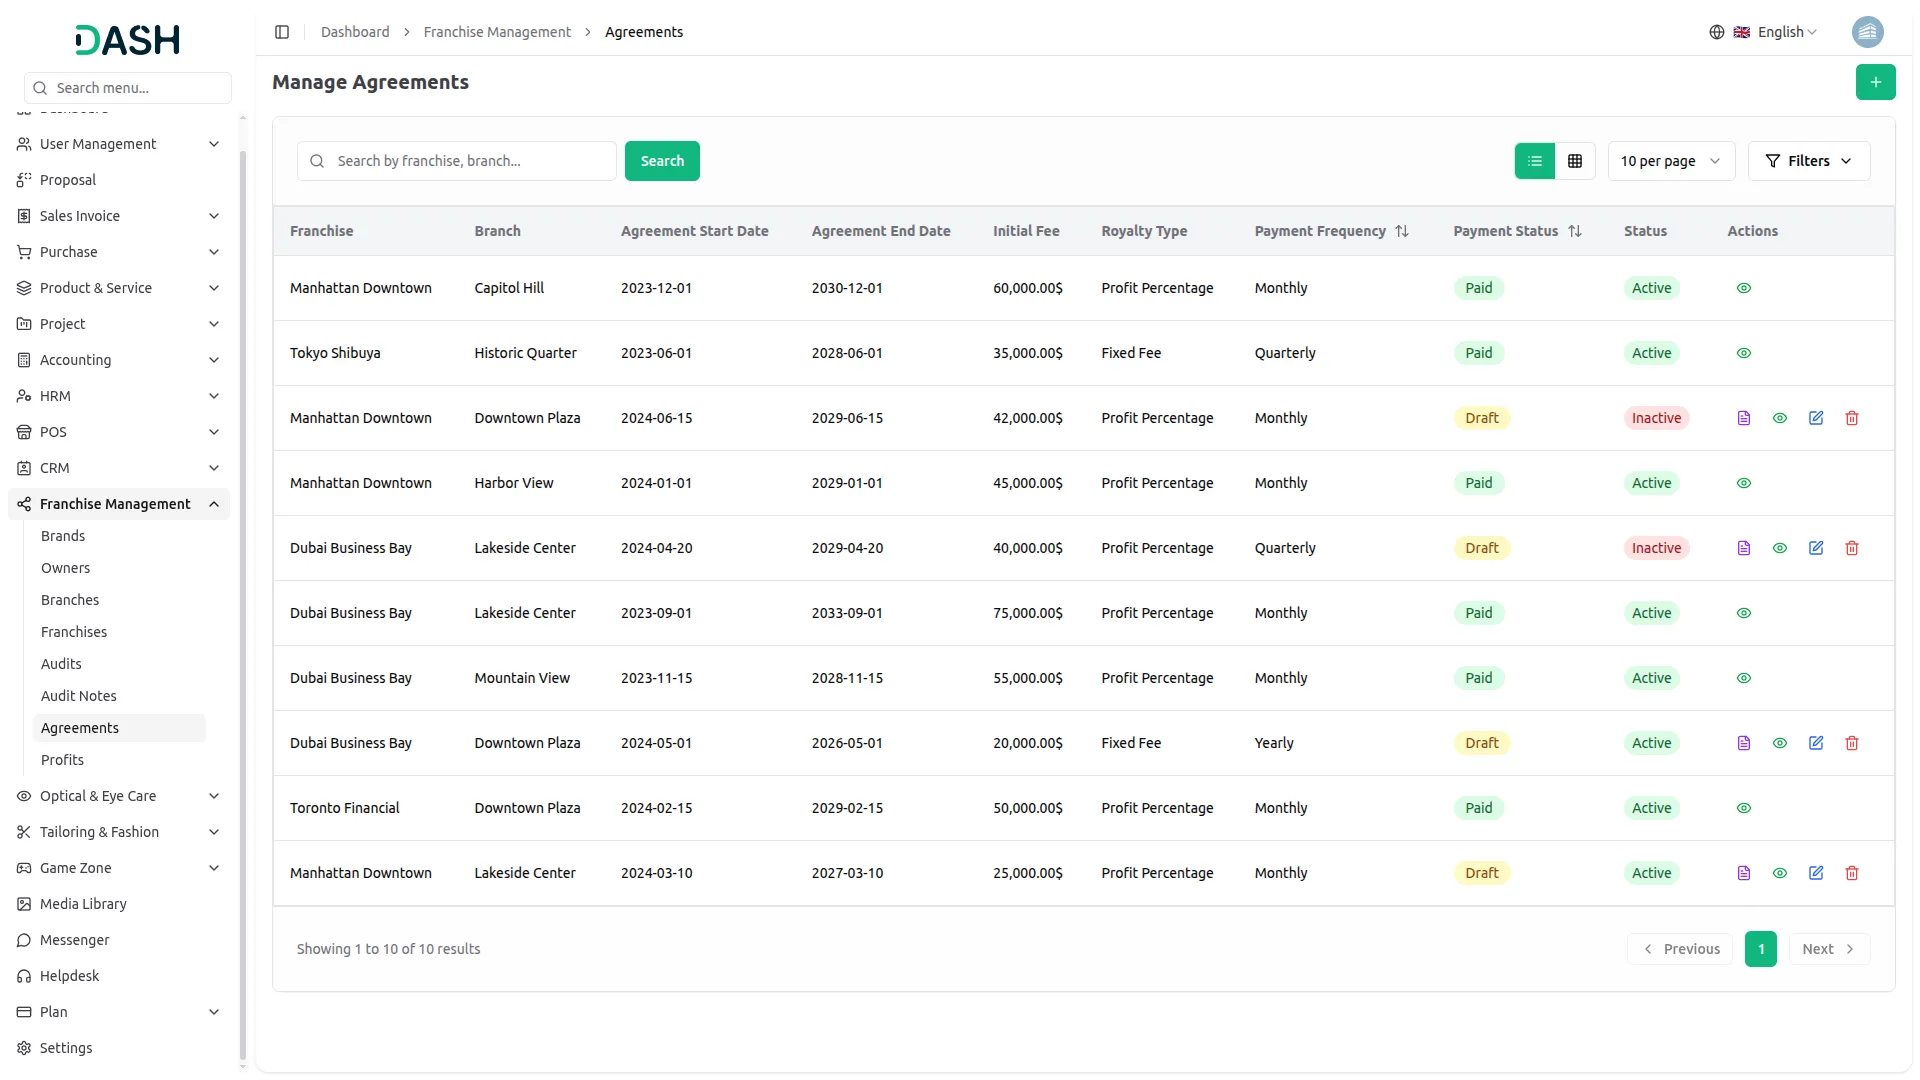
Task: View the Tokyo Shibuya agreement
Action: (1744, 353)
